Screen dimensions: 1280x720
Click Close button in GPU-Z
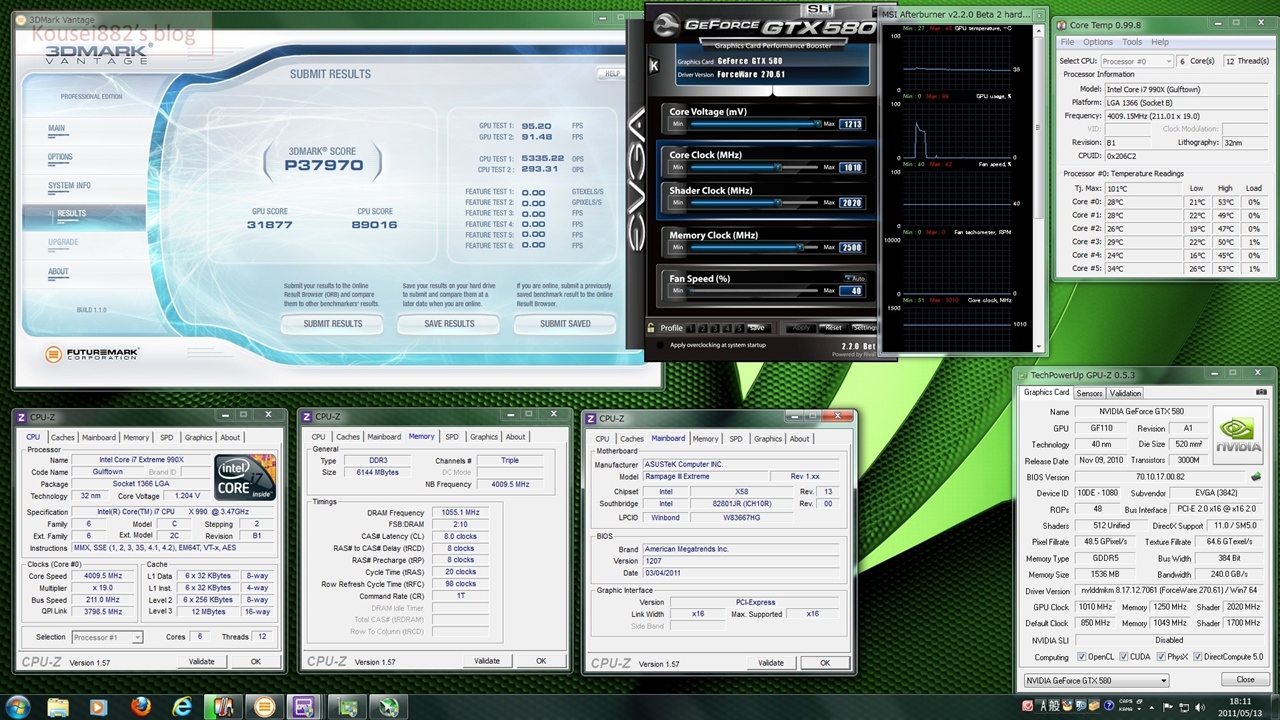1245,680
